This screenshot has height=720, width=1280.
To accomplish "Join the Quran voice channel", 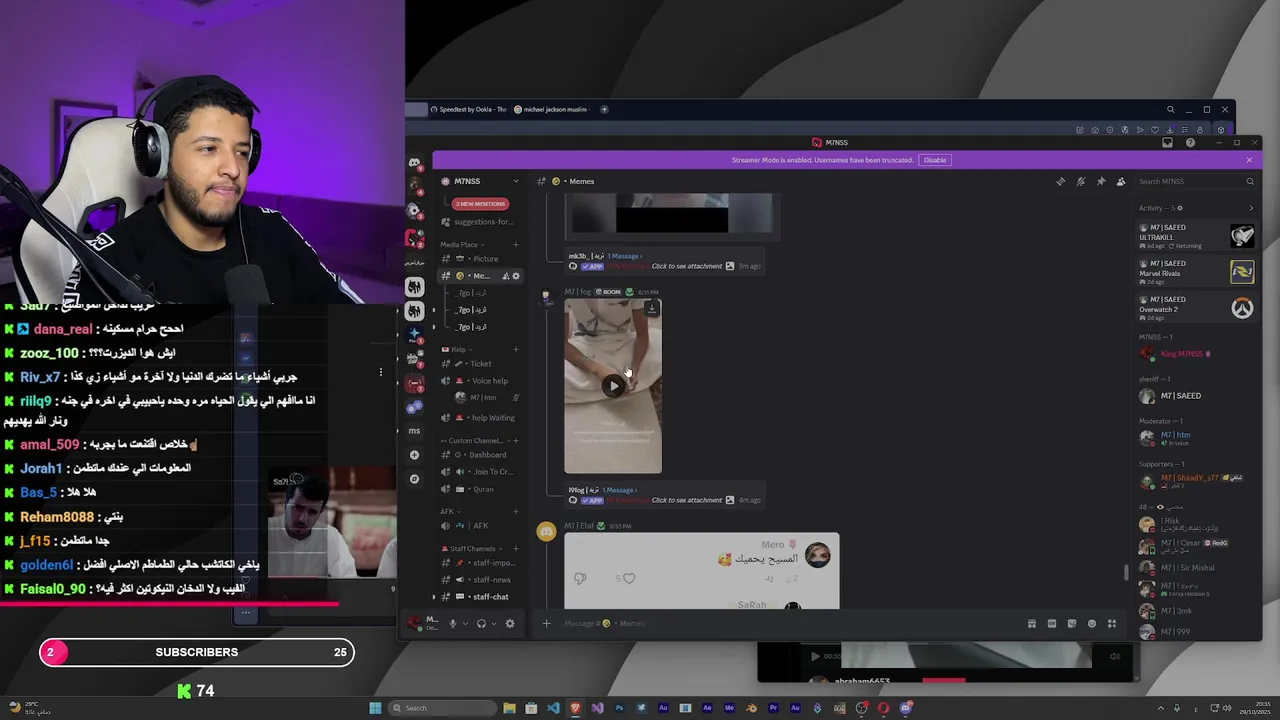I will tap(480, 489).
